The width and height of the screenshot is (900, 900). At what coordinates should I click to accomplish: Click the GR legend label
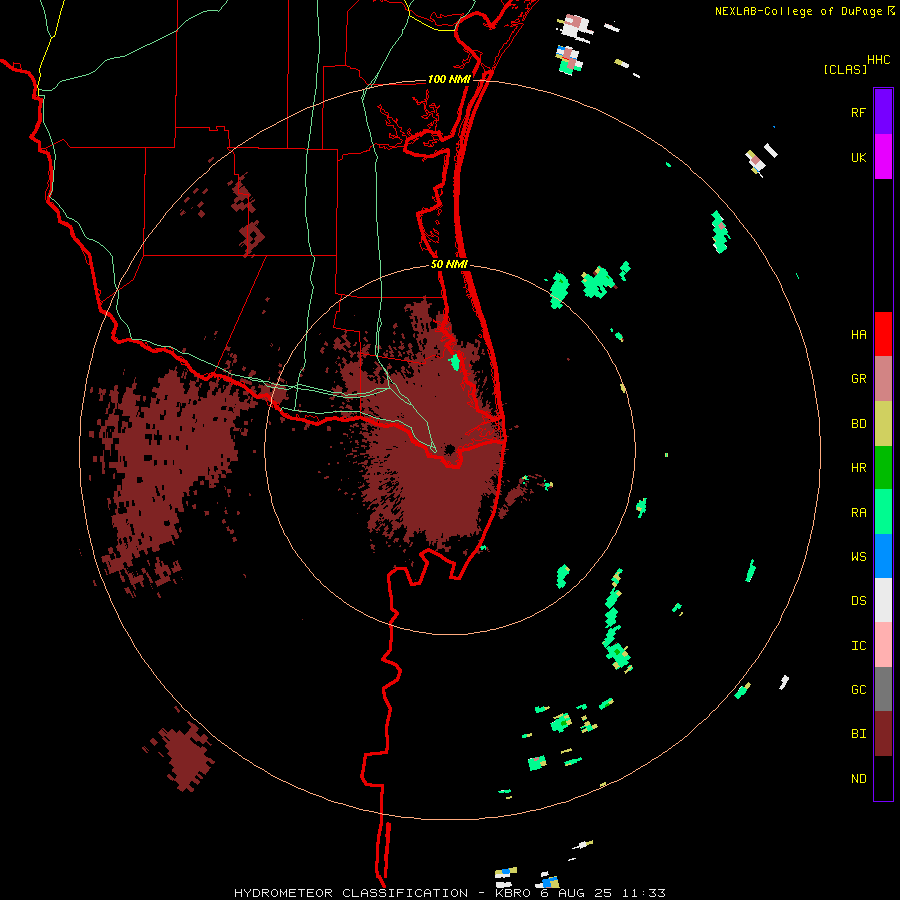pos(858,379)
